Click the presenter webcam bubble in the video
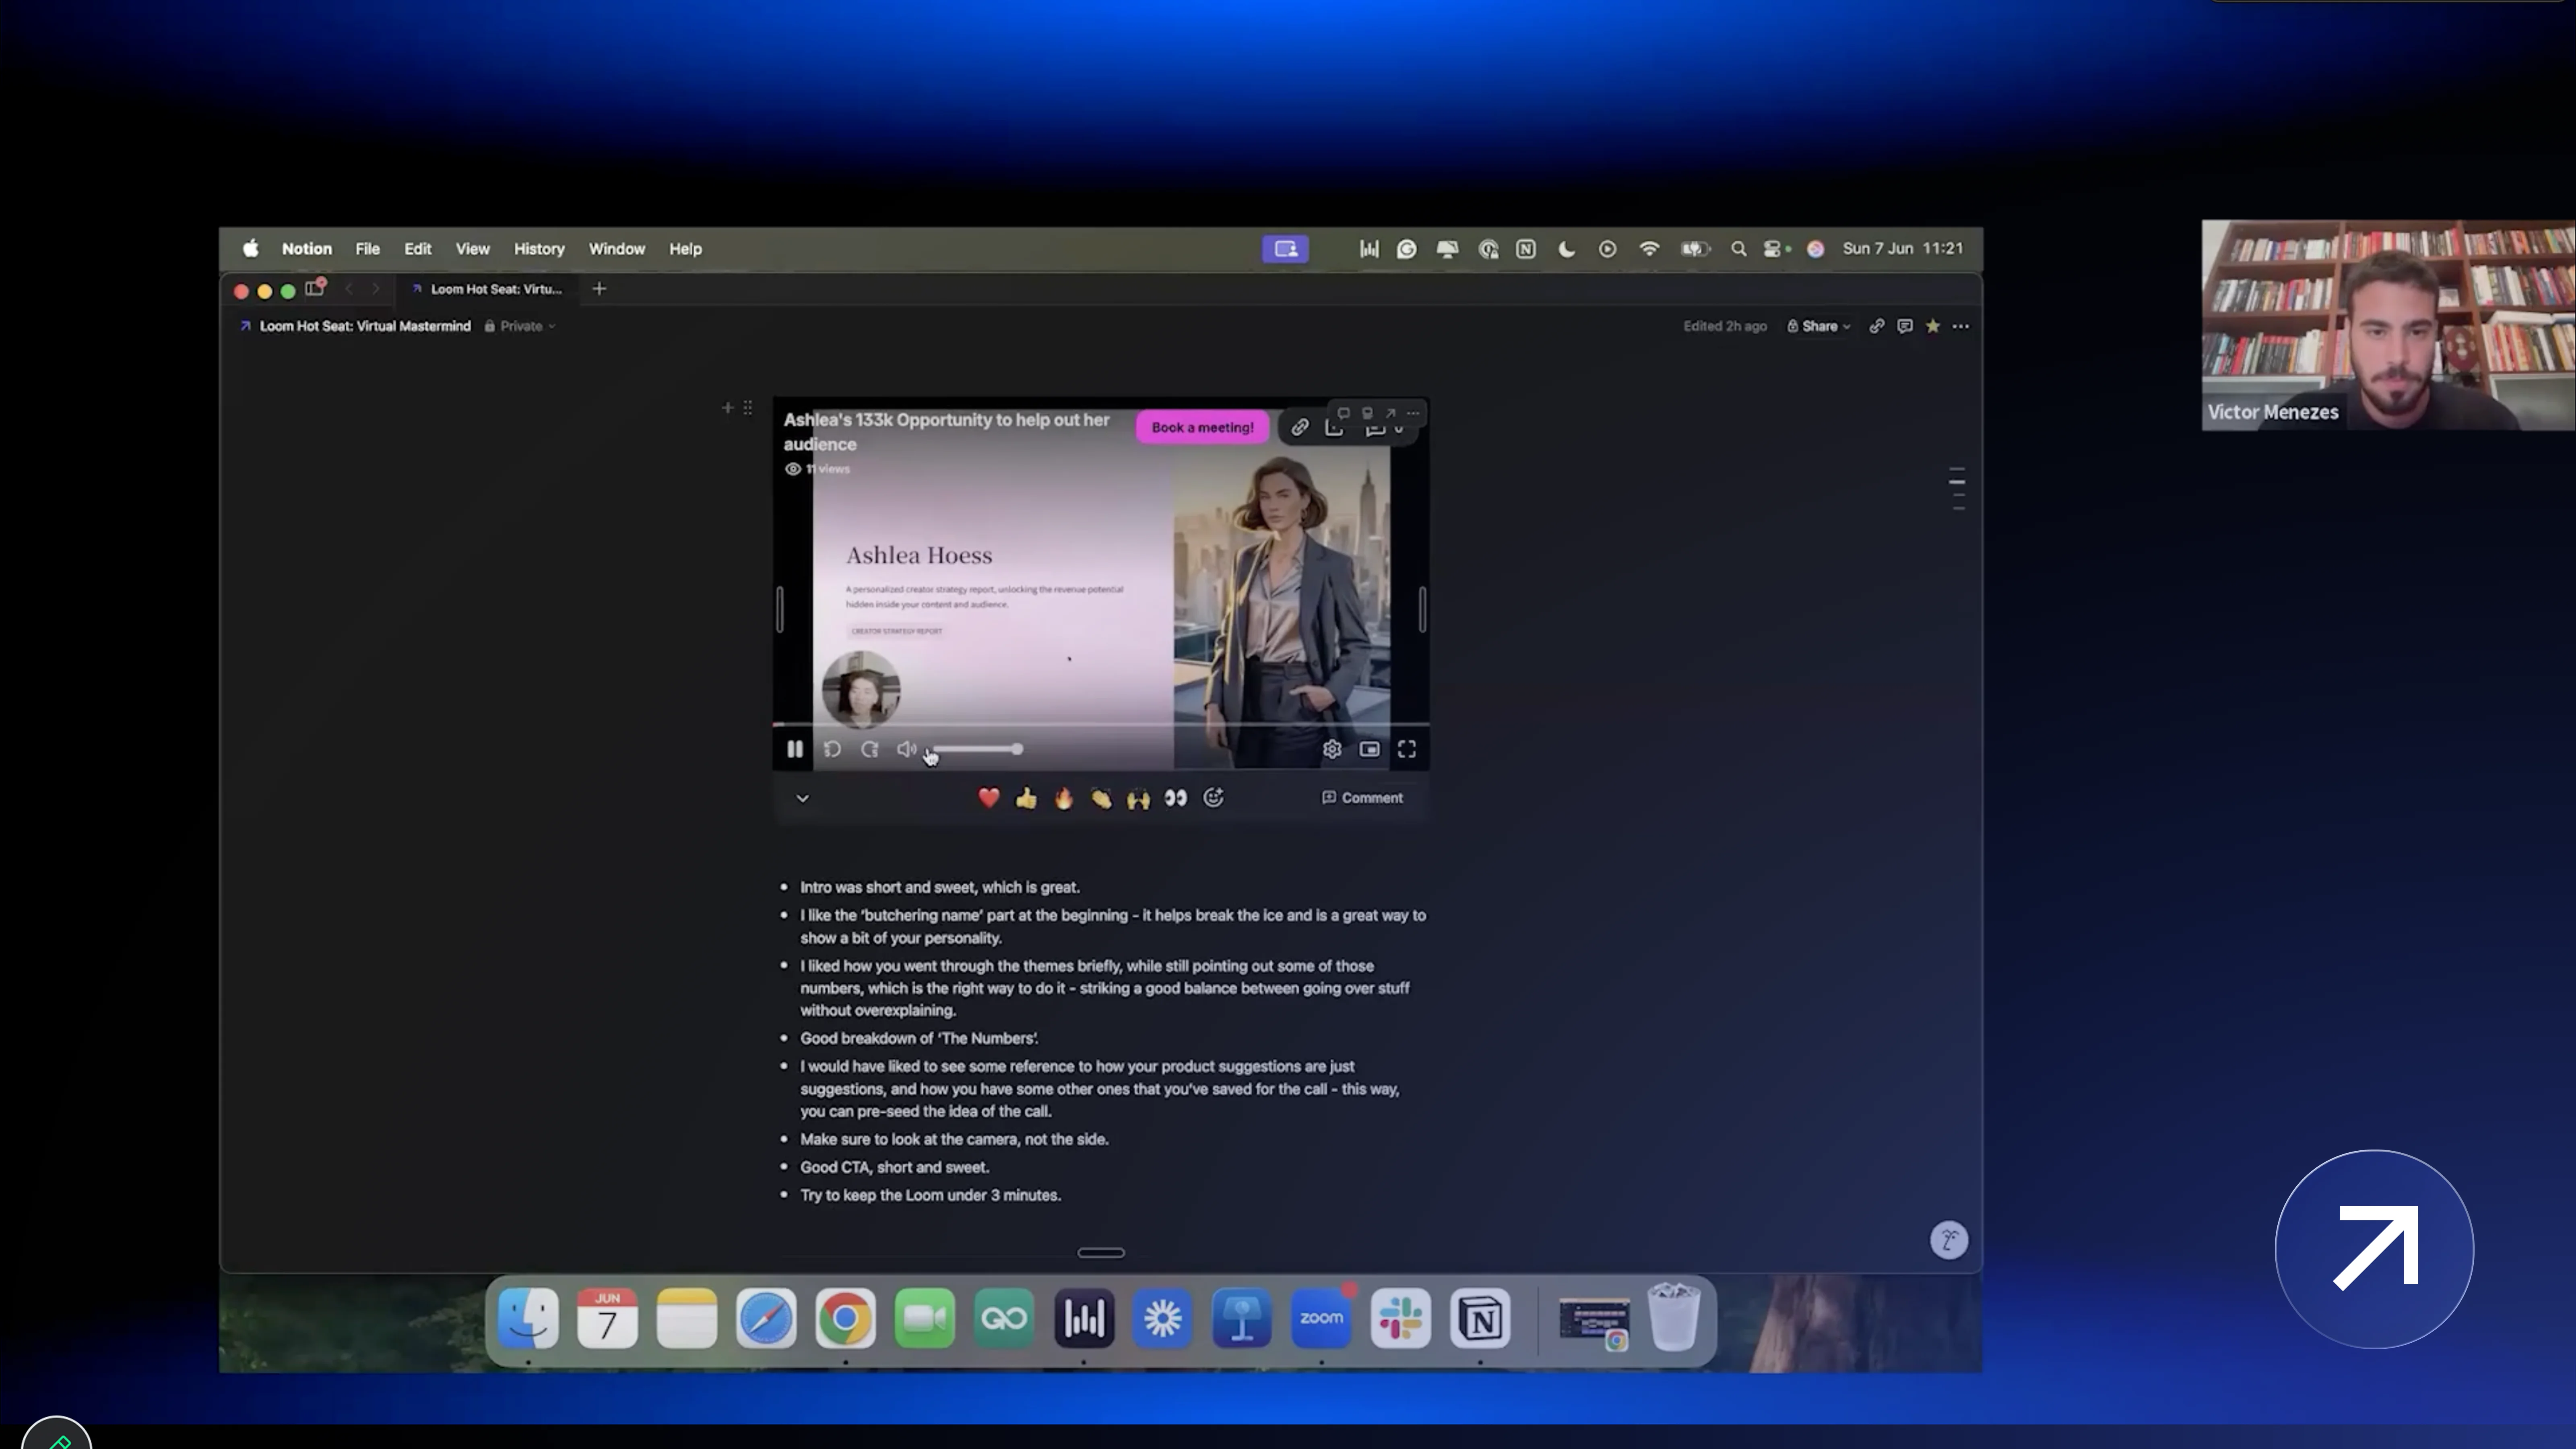Image resolution: width=2576 pixels, height=1449 pixels. click(861, 689)
